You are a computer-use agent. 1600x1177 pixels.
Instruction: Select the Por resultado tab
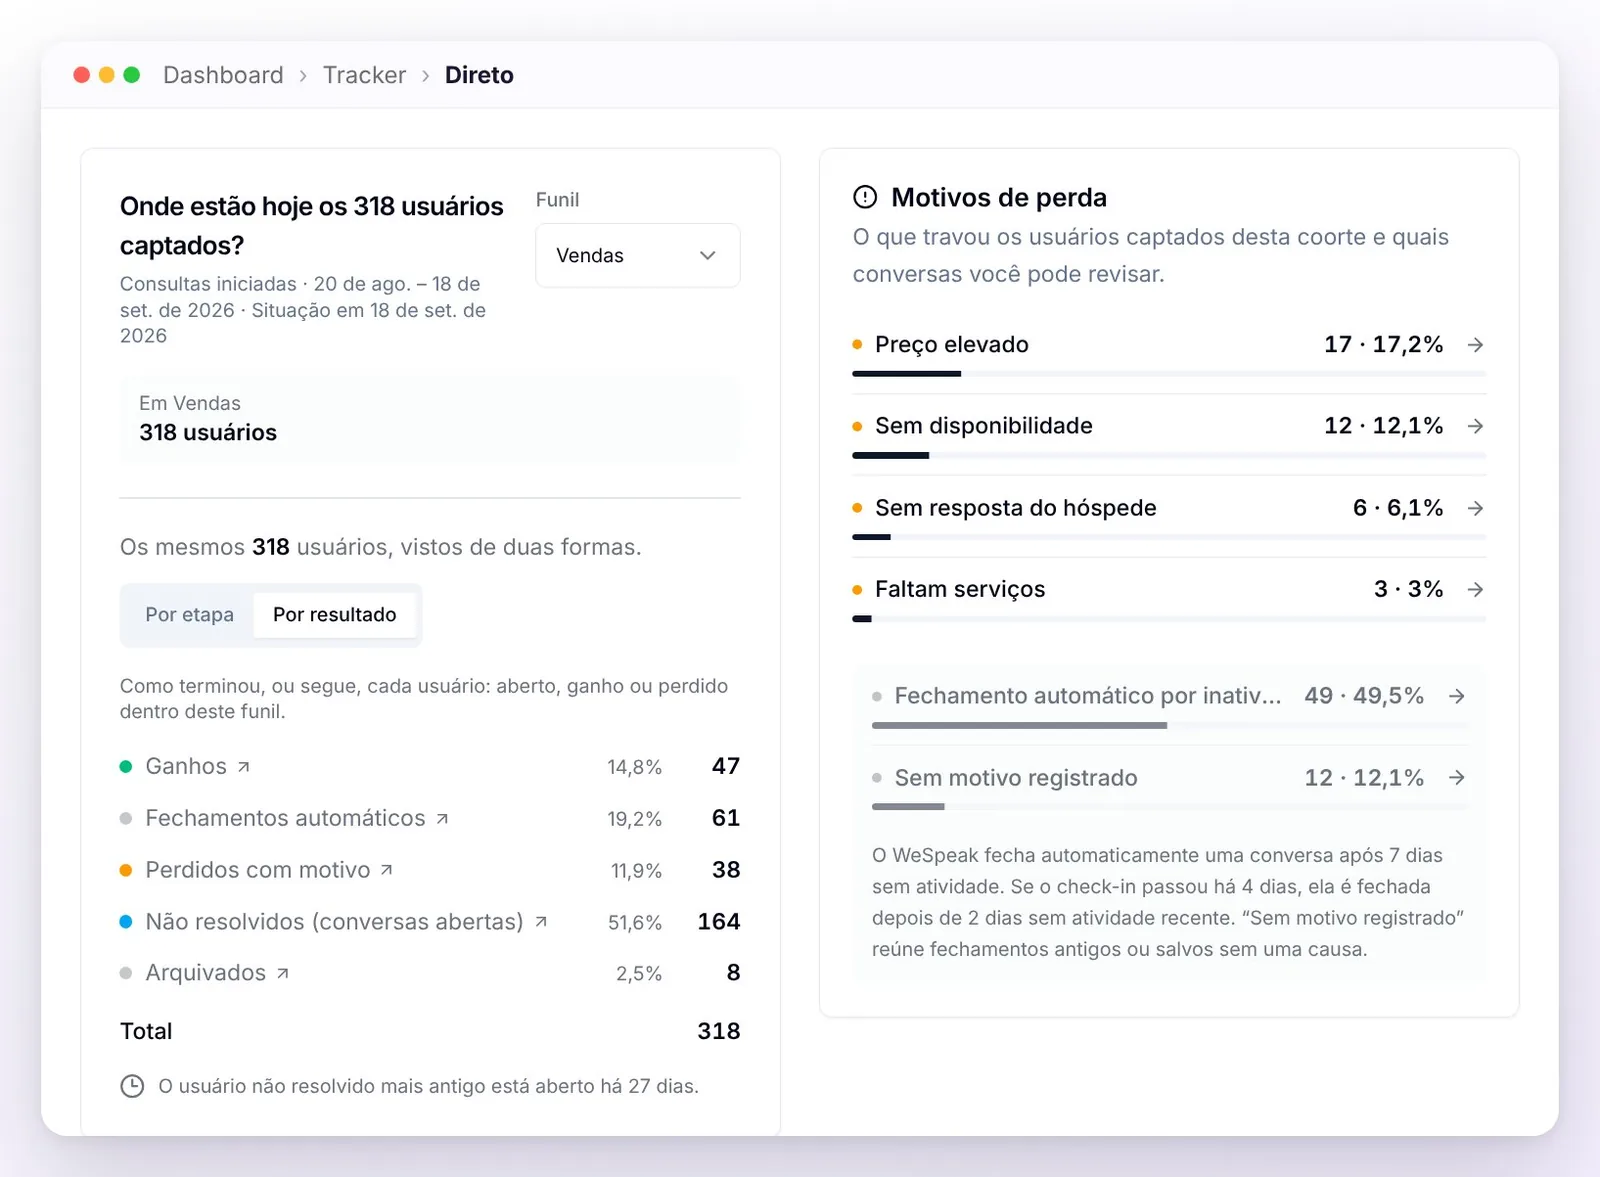335,615
